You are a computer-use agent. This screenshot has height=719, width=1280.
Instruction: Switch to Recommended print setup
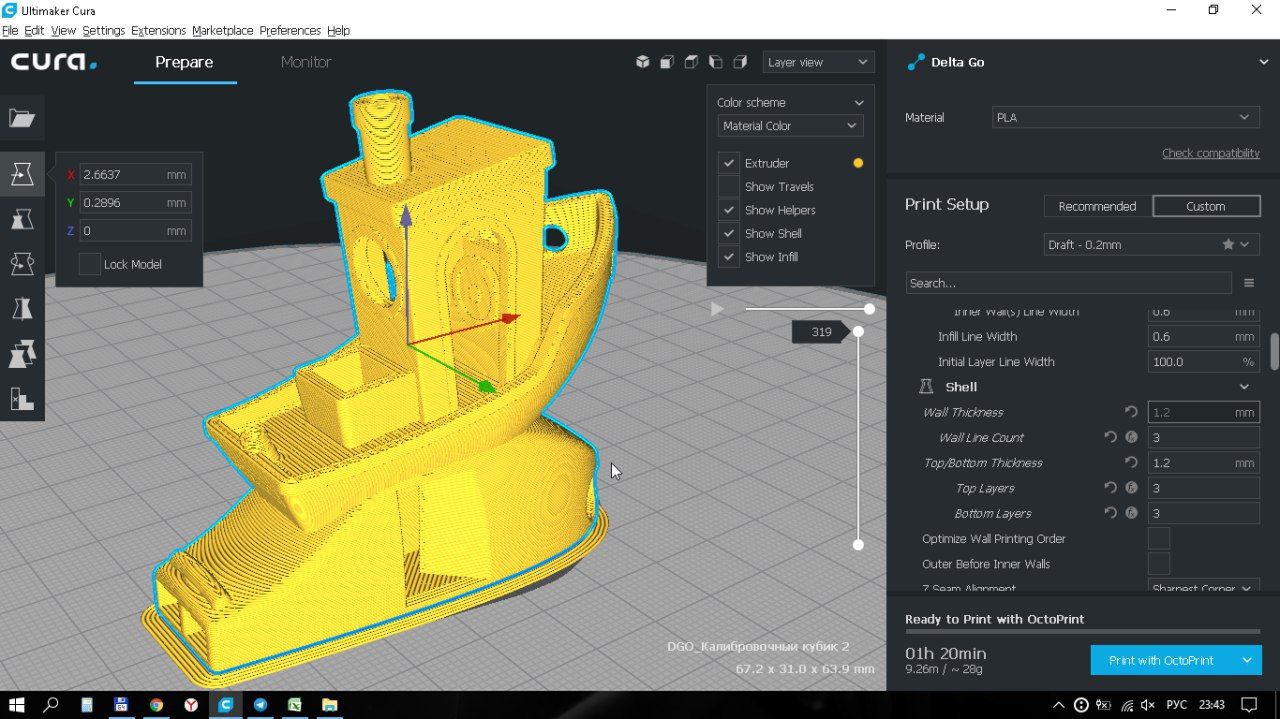coord(1098,206)
